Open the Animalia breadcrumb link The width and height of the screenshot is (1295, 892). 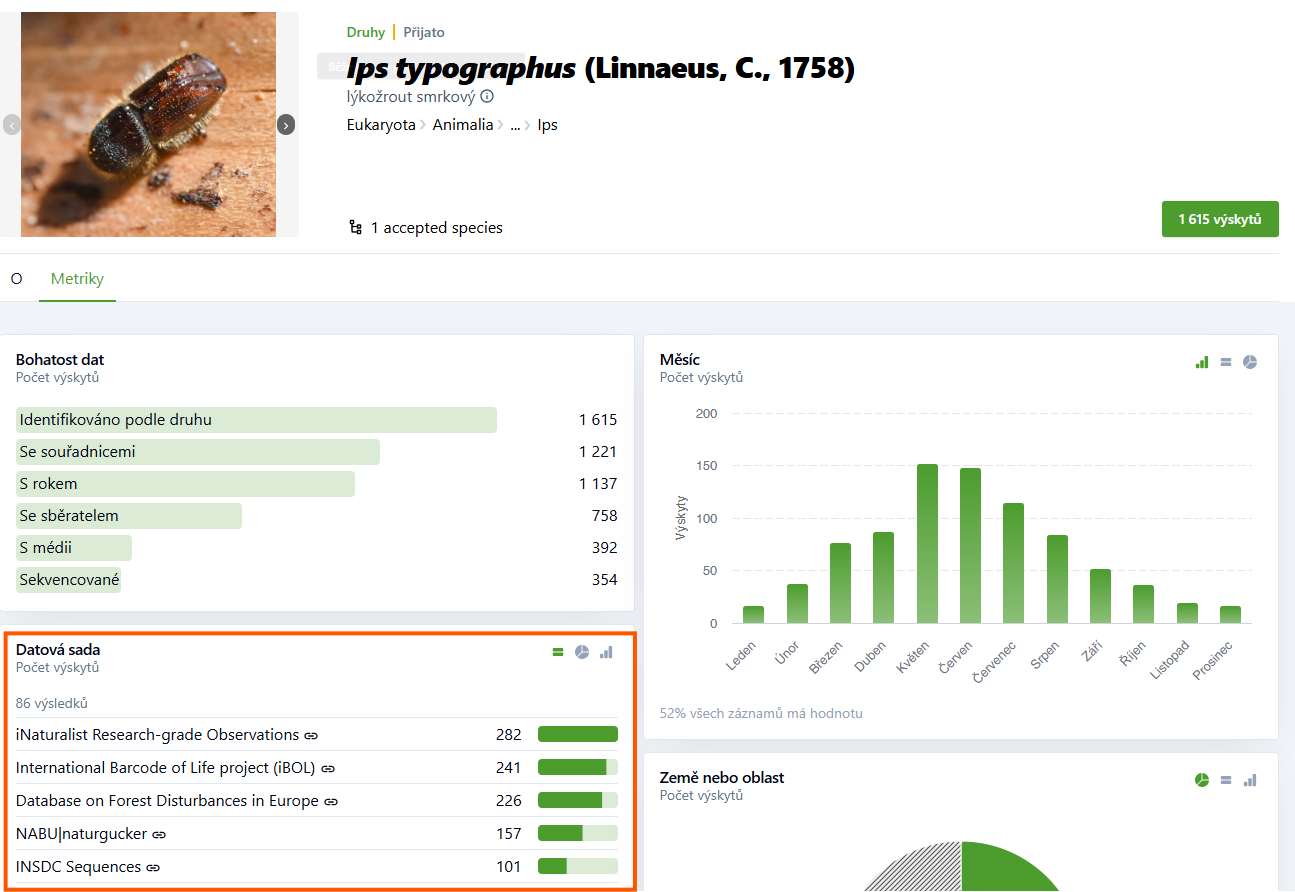[x=463, y=125]
